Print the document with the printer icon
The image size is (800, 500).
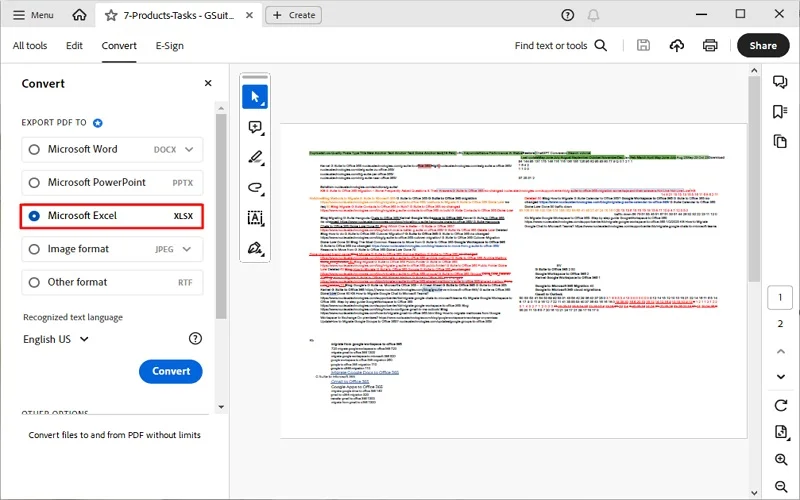710,45
